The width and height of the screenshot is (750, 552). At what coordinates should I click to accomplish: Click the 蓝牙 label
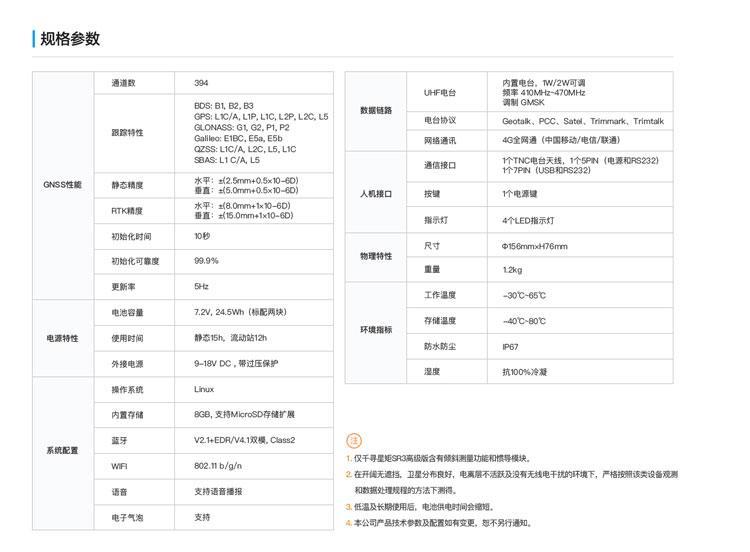click(x=119, y=441)
